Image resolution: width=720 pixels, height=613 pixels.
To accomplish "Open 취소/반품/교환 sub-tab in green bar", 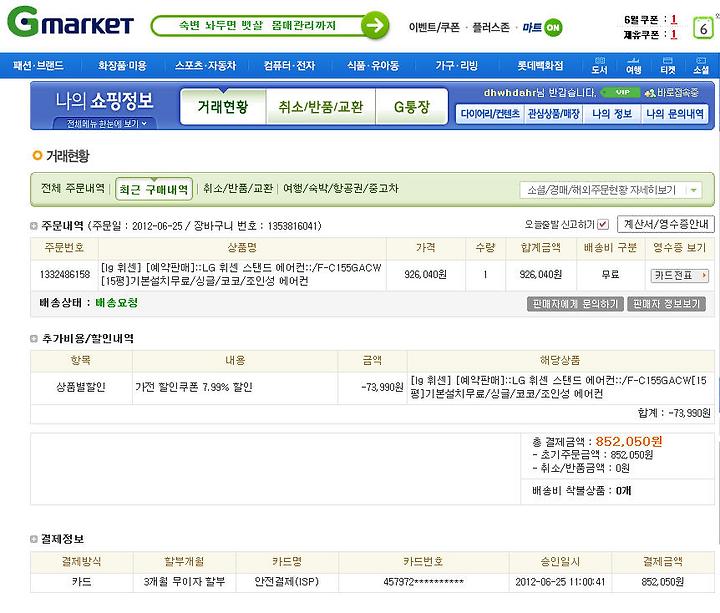I will [x=238, y=188].
